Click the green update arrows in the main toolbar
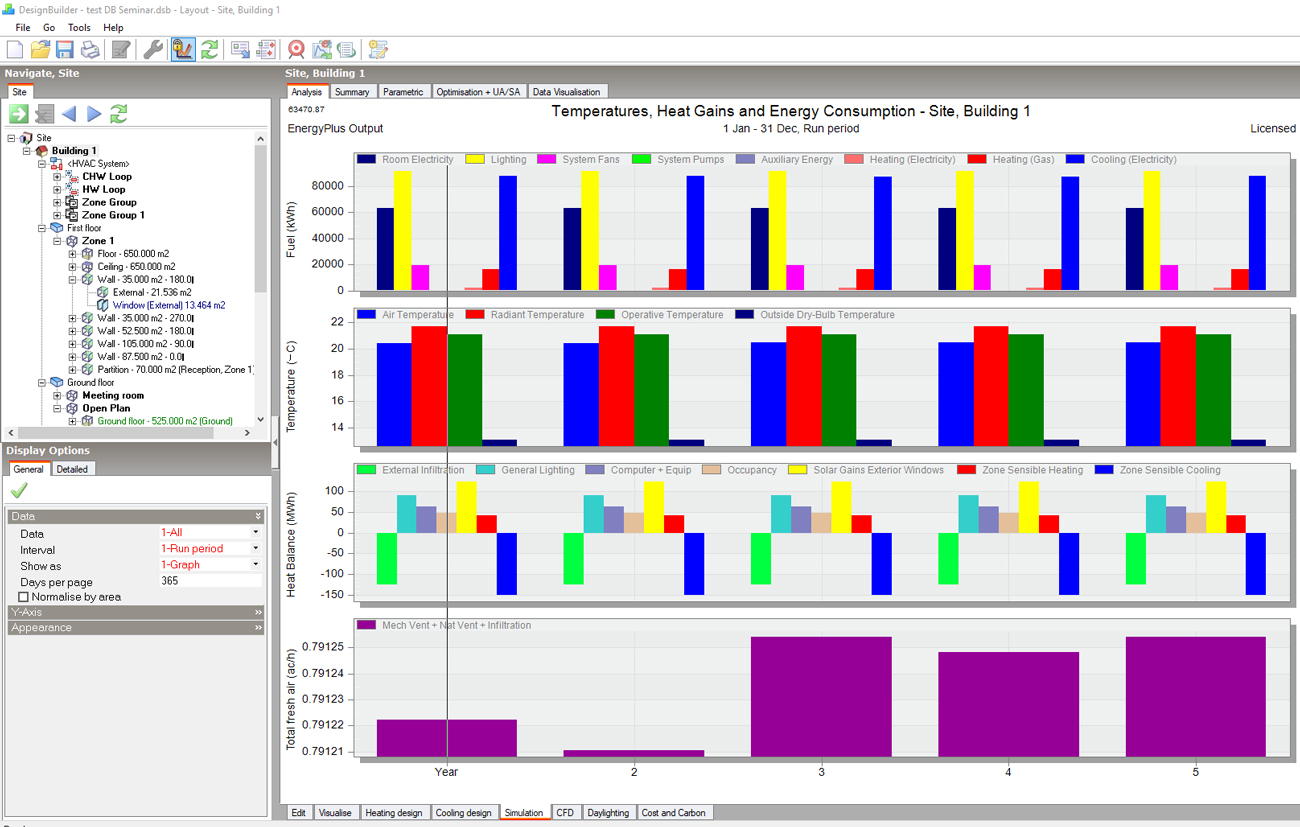 click(209, 49)
